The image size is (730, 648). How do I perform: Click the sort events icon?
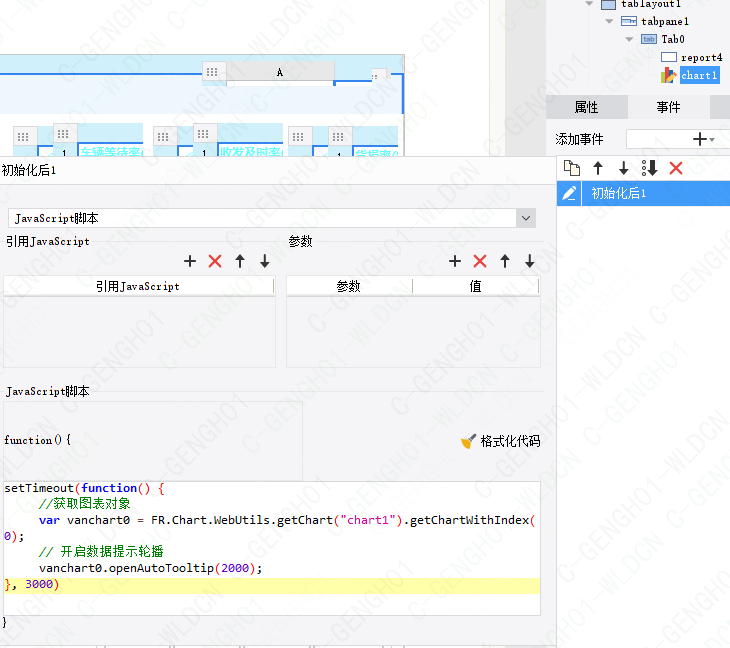(649, 168)
